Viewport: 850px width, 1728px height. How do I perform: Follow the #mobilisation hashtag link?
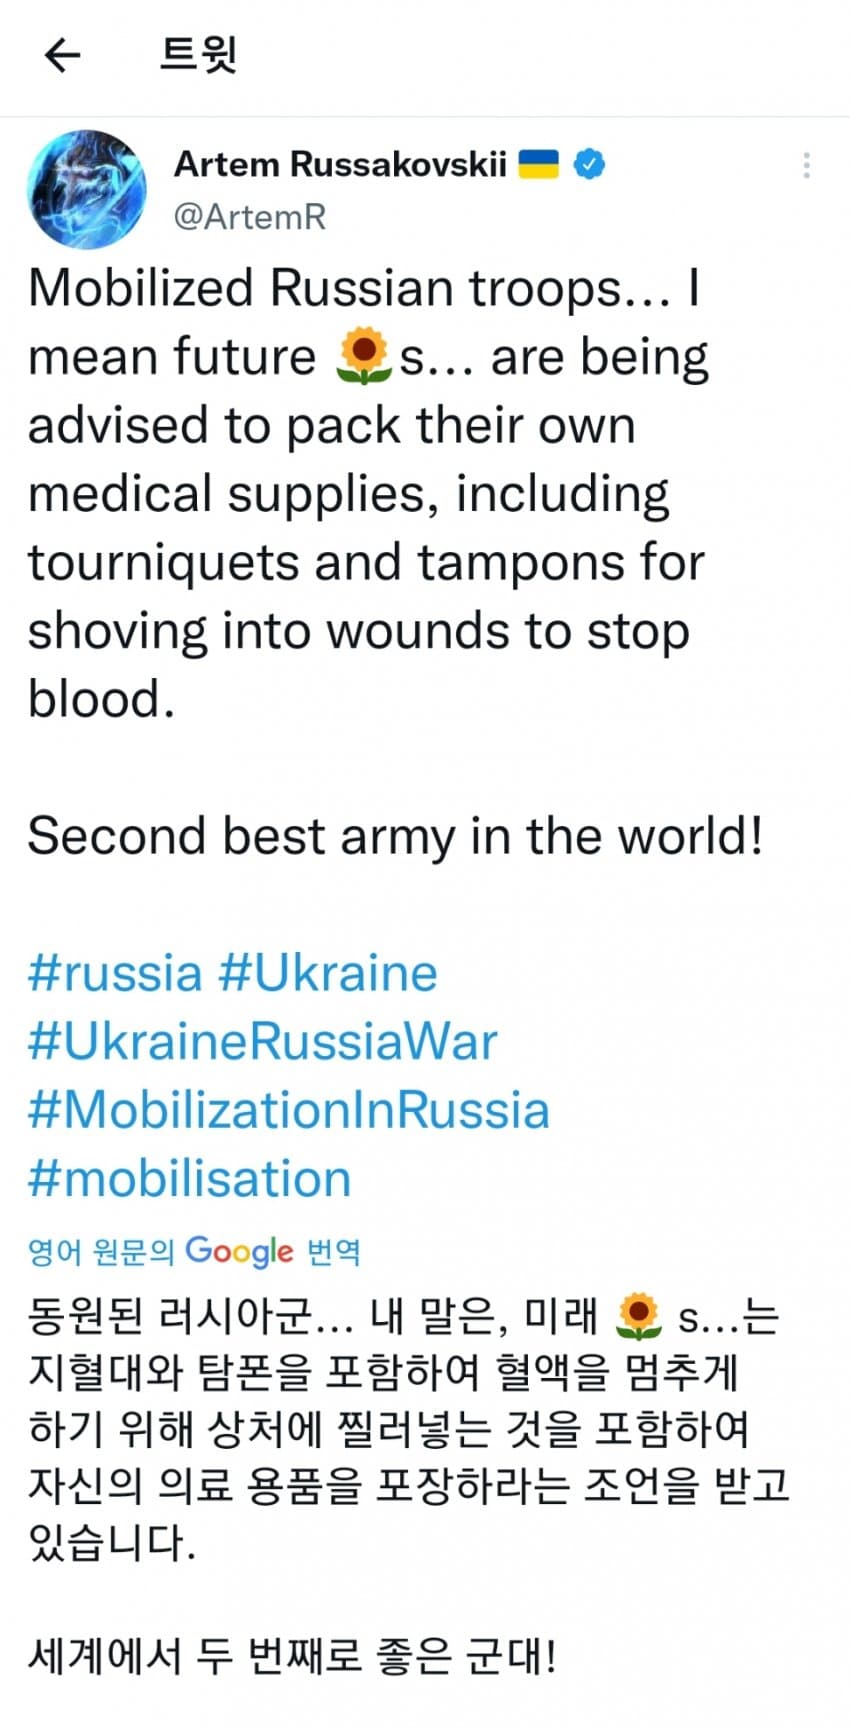pyautogui.click(x=190, y=1179)
